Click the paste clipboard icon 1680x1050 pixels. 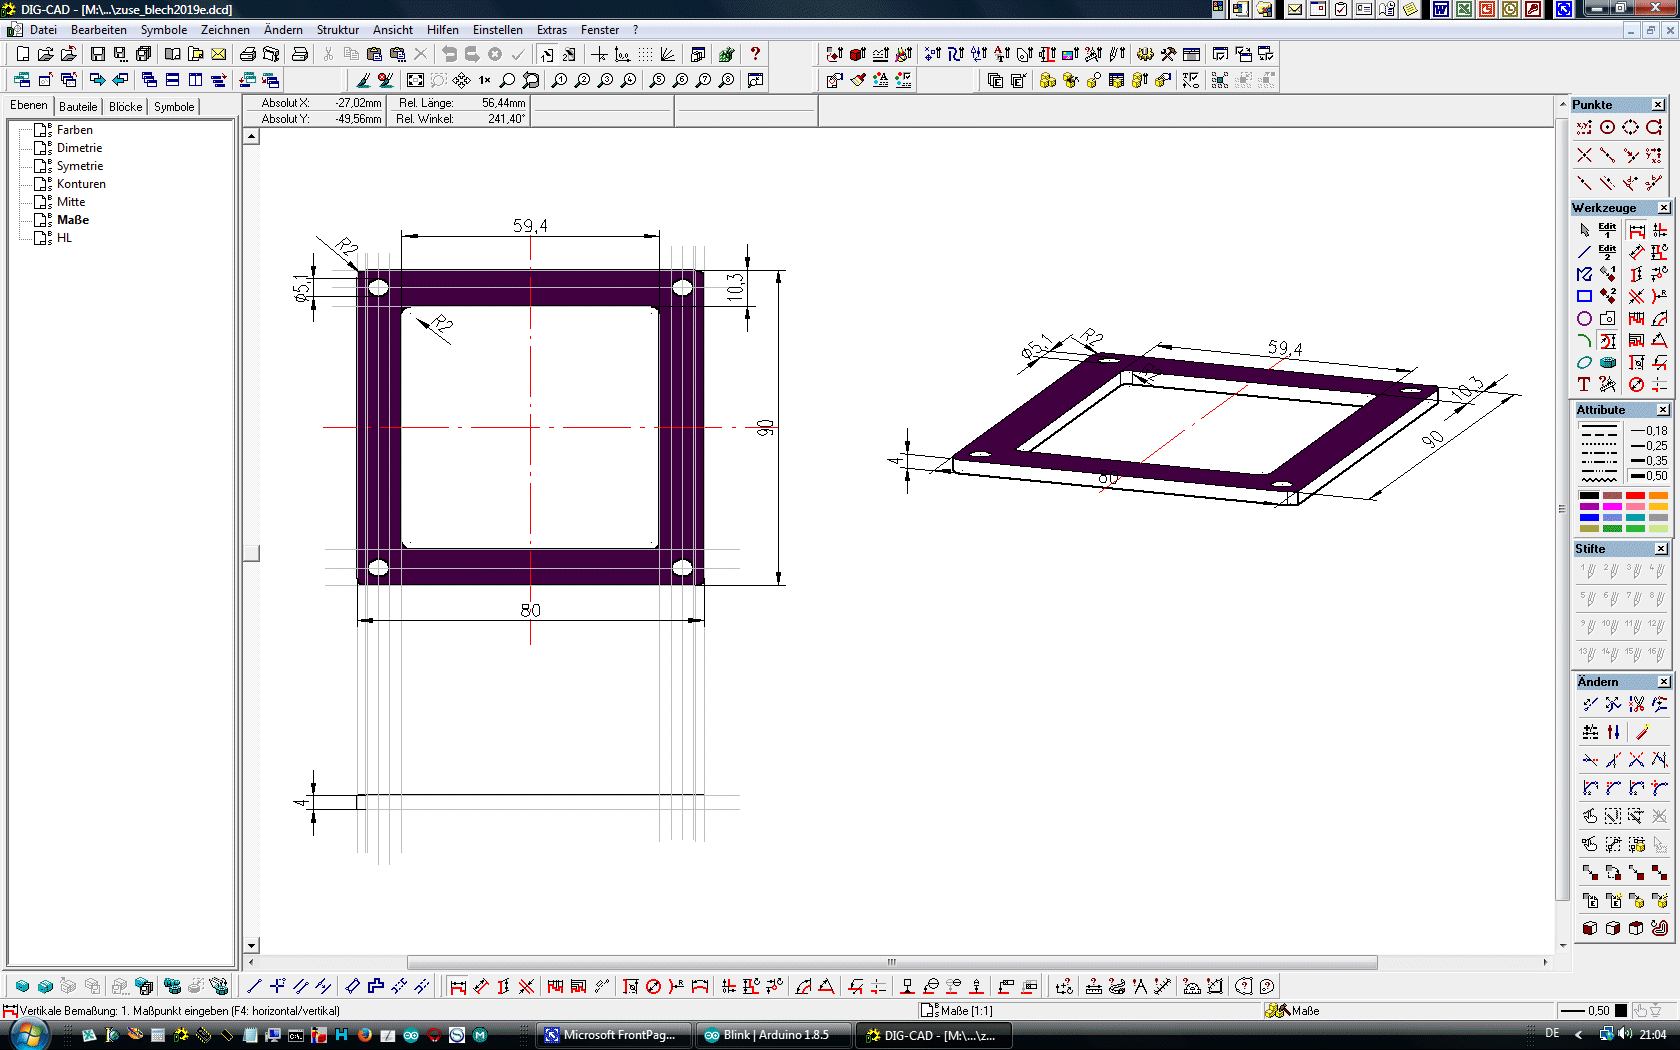(x=374, y=54)
